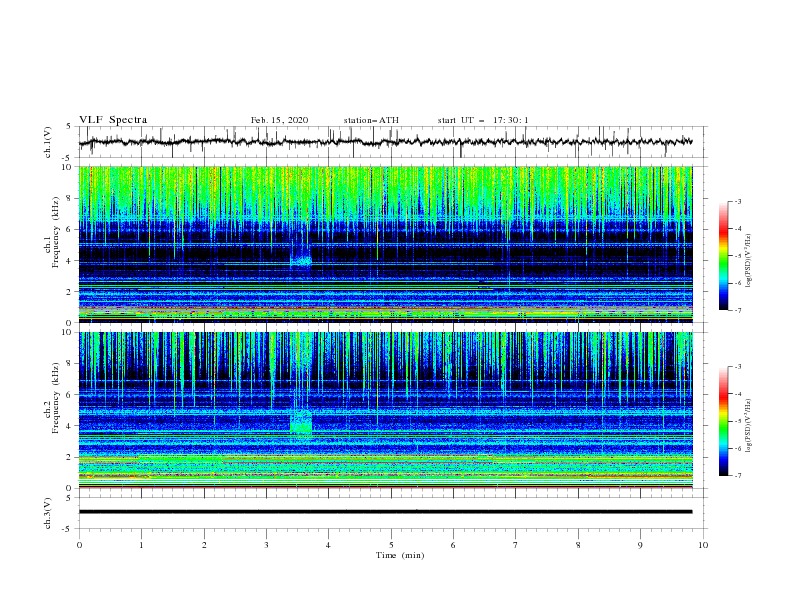Click the 4 kHz burst in ch.1 spectrogram
The image size is (792, 612).
click(301, 261)
